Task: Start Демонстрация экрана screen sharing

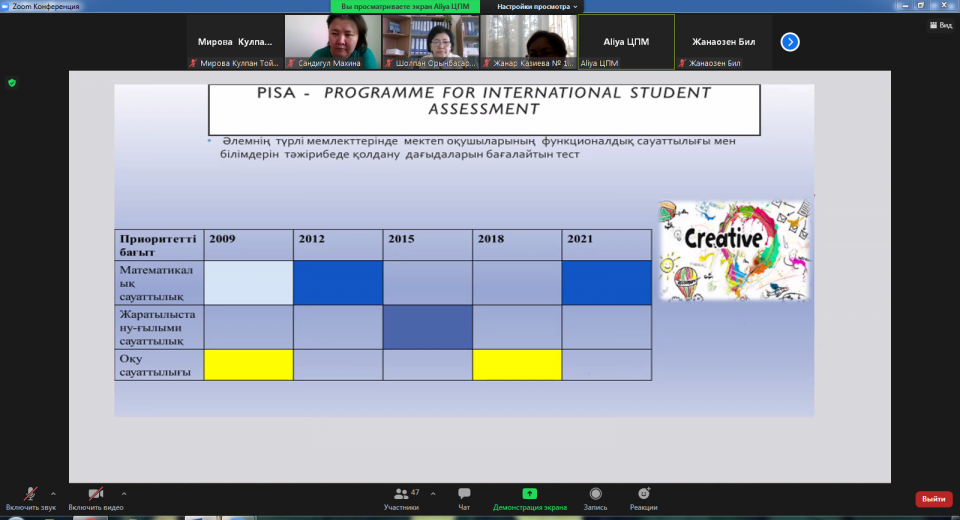Action: (x=530, y=499)
